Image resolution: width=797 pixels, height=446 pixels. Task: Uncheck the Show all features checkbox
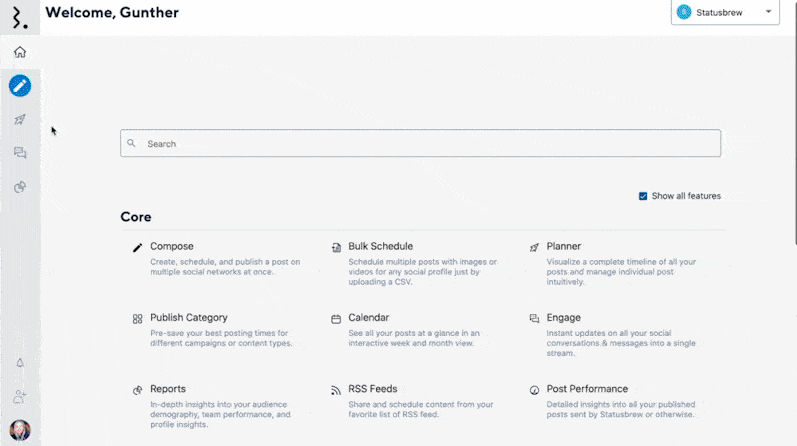pos(643,196)
